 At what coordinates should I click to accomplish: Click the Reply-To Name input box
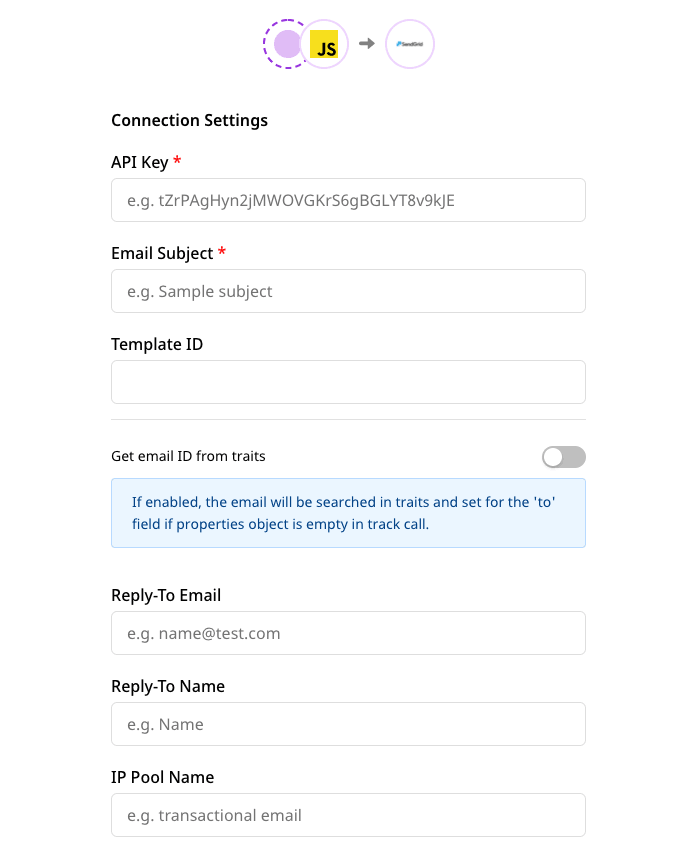pos(348,724)
